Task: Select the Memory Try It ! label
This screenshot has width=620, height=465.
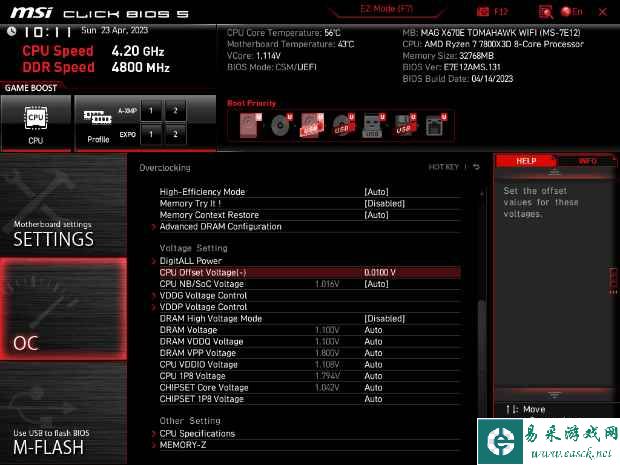Action: coord(190,204)
